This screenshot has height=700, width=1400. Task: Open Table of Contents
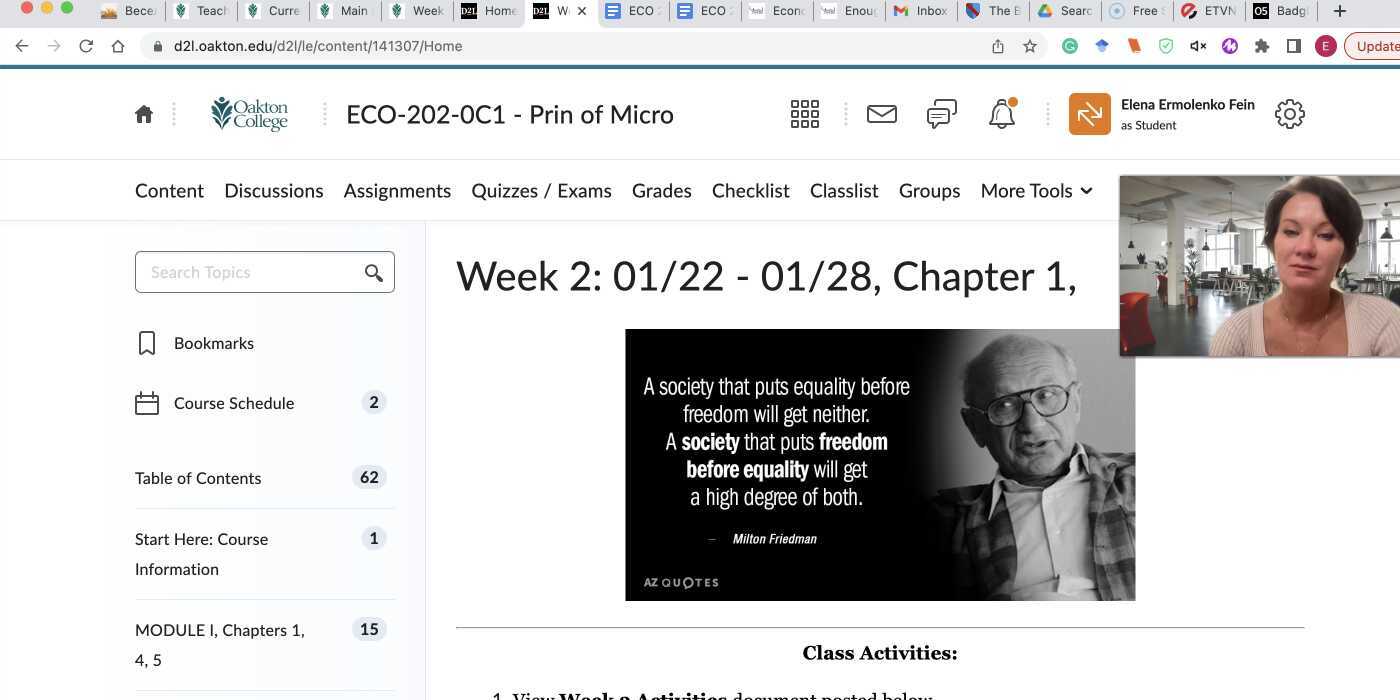(197, 478)
